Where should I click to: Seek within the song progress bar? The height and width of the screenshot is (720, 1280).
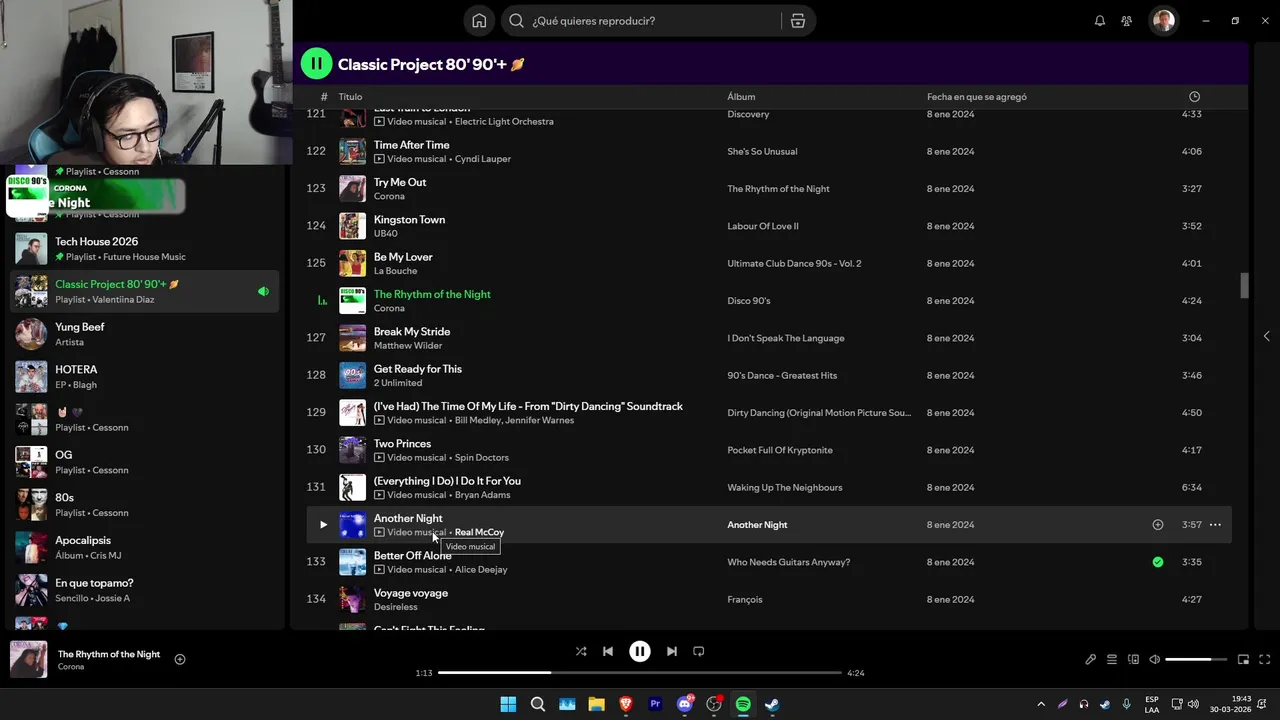click(640, 673)
